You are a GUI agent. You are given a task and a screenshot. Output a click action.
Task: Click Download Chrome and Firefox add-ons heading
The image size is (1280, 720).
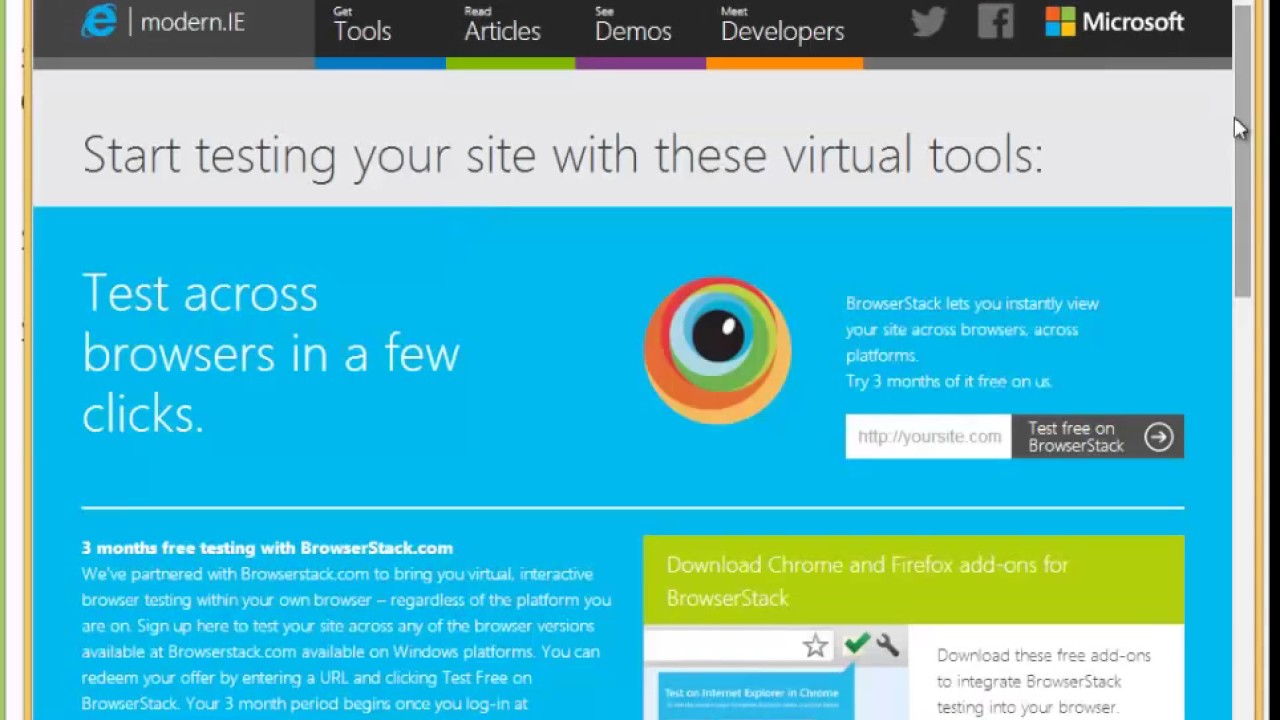point(867,581)
